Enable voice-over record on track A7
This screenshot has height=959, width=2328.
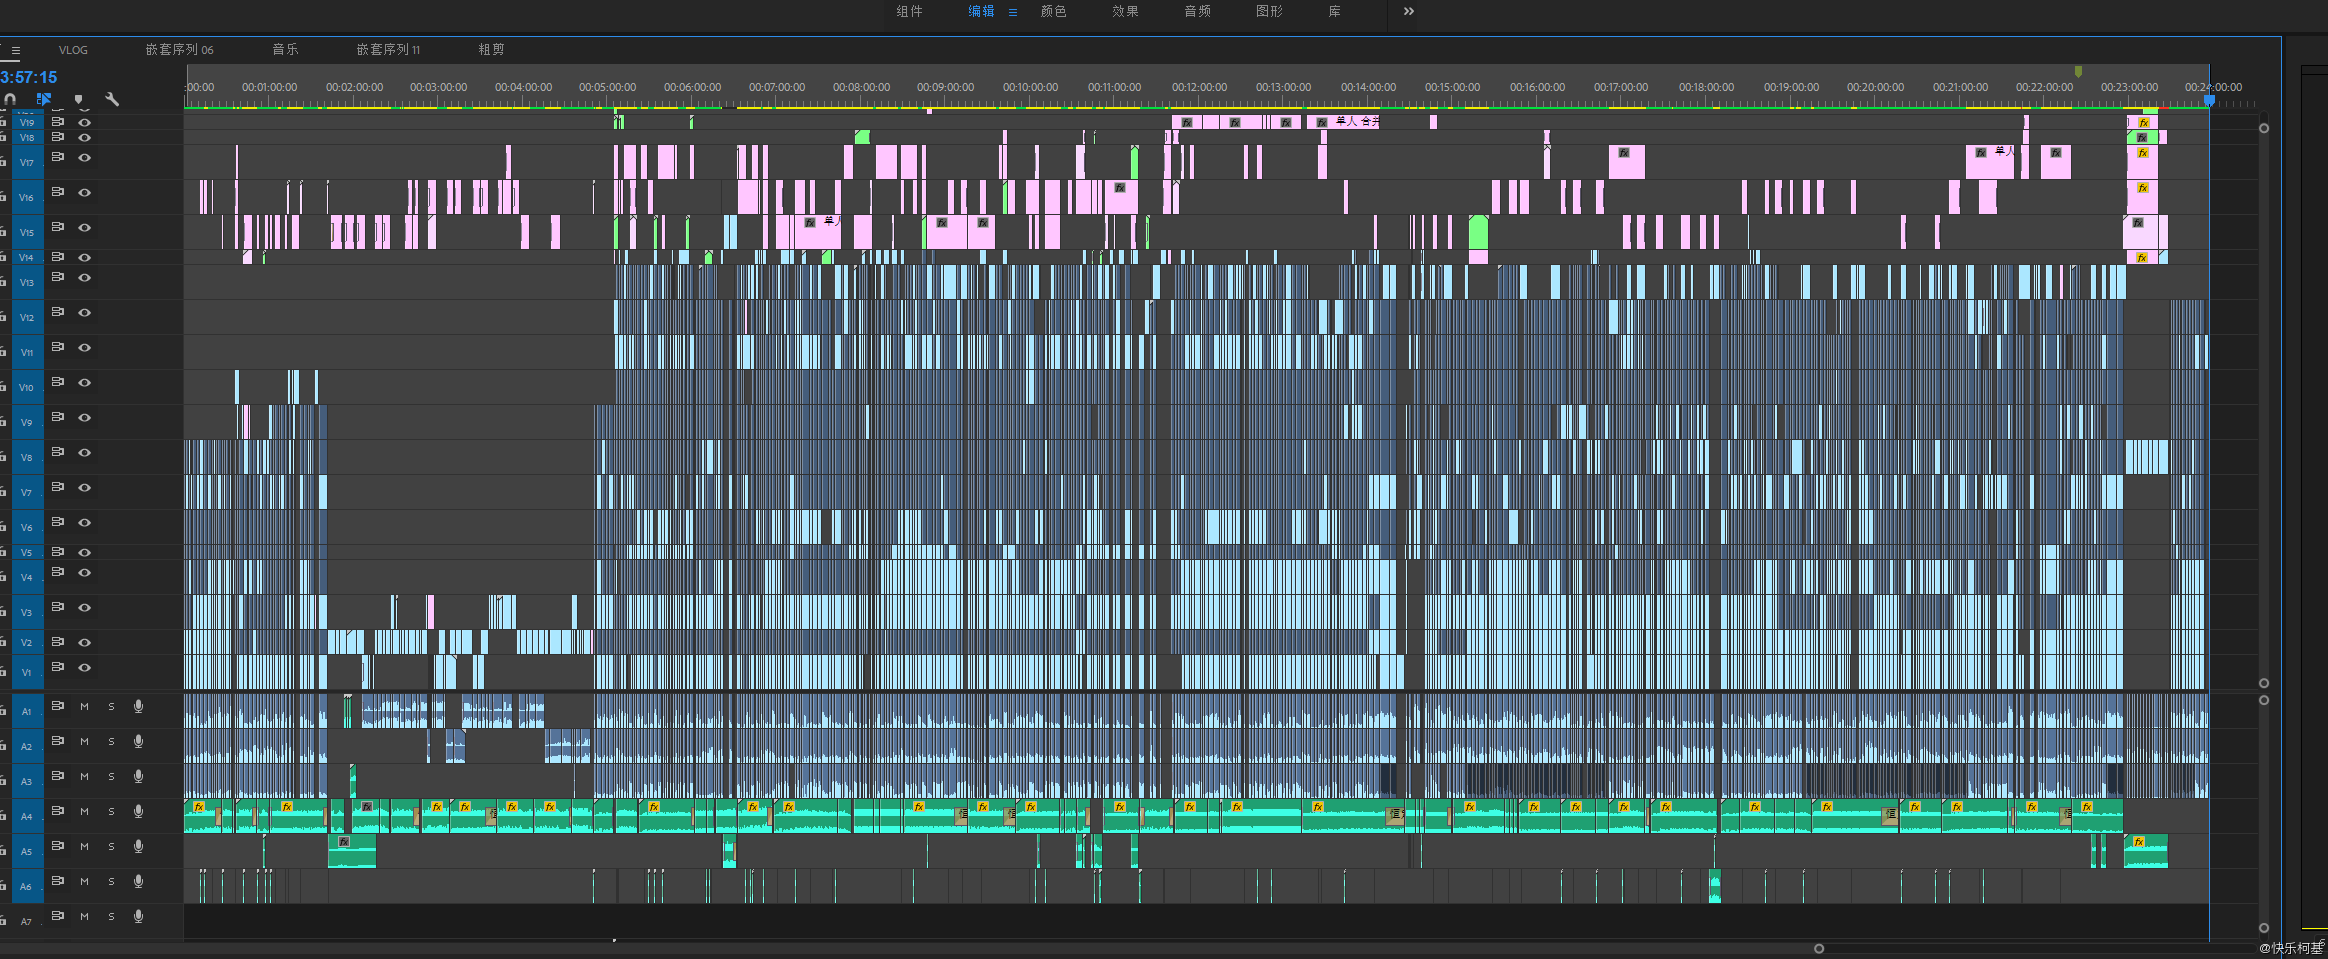click(138, 916)
